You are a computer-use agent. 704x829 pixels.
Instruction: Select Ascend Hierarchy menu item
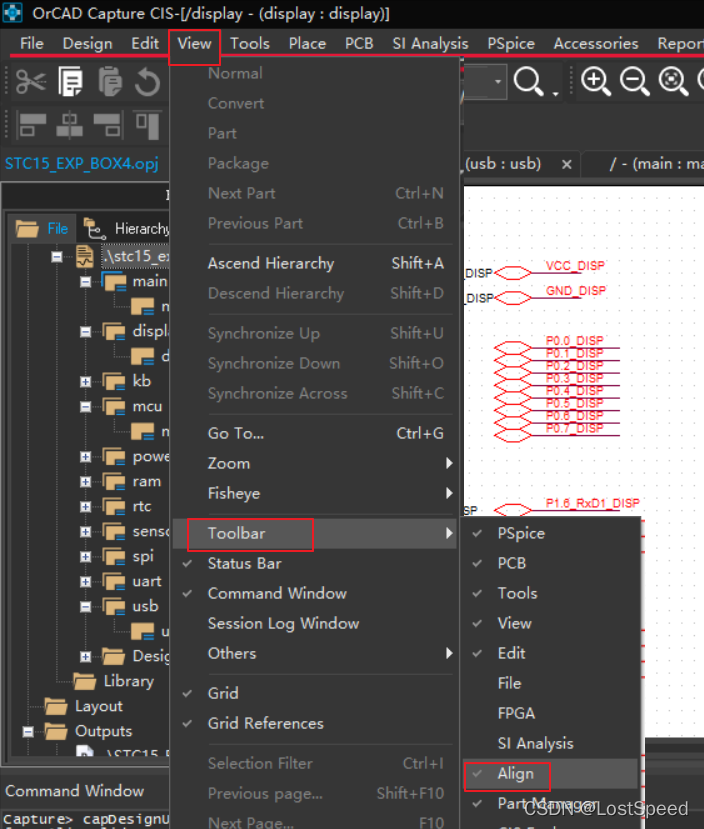(x=270, y=263)
